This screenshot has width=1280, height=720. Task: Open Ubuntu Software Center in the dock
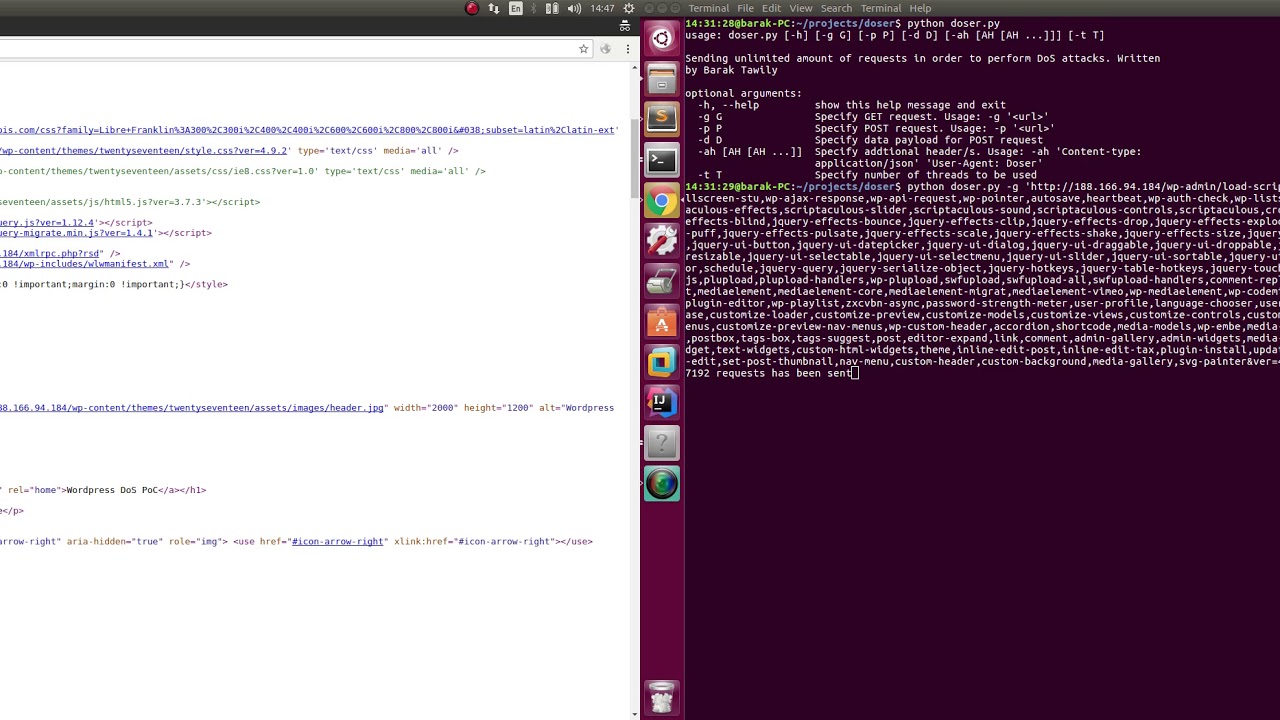click(x=661, y=322)
